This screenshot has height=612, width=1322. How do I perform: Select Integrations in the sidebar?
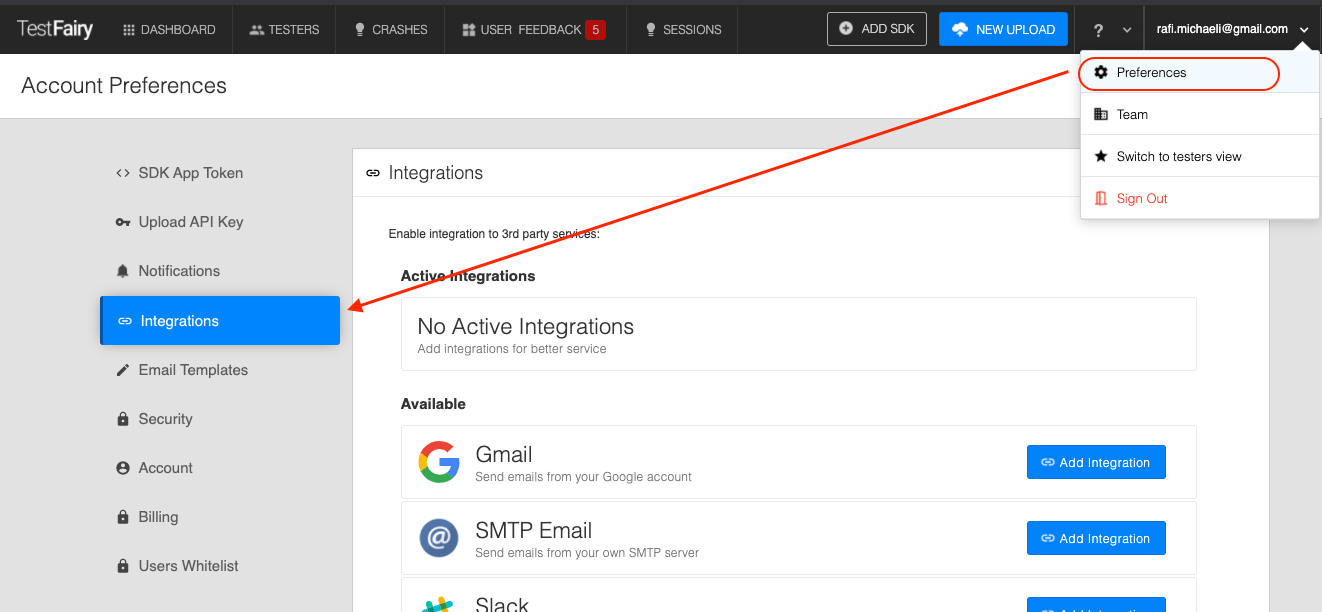point(178,320)
